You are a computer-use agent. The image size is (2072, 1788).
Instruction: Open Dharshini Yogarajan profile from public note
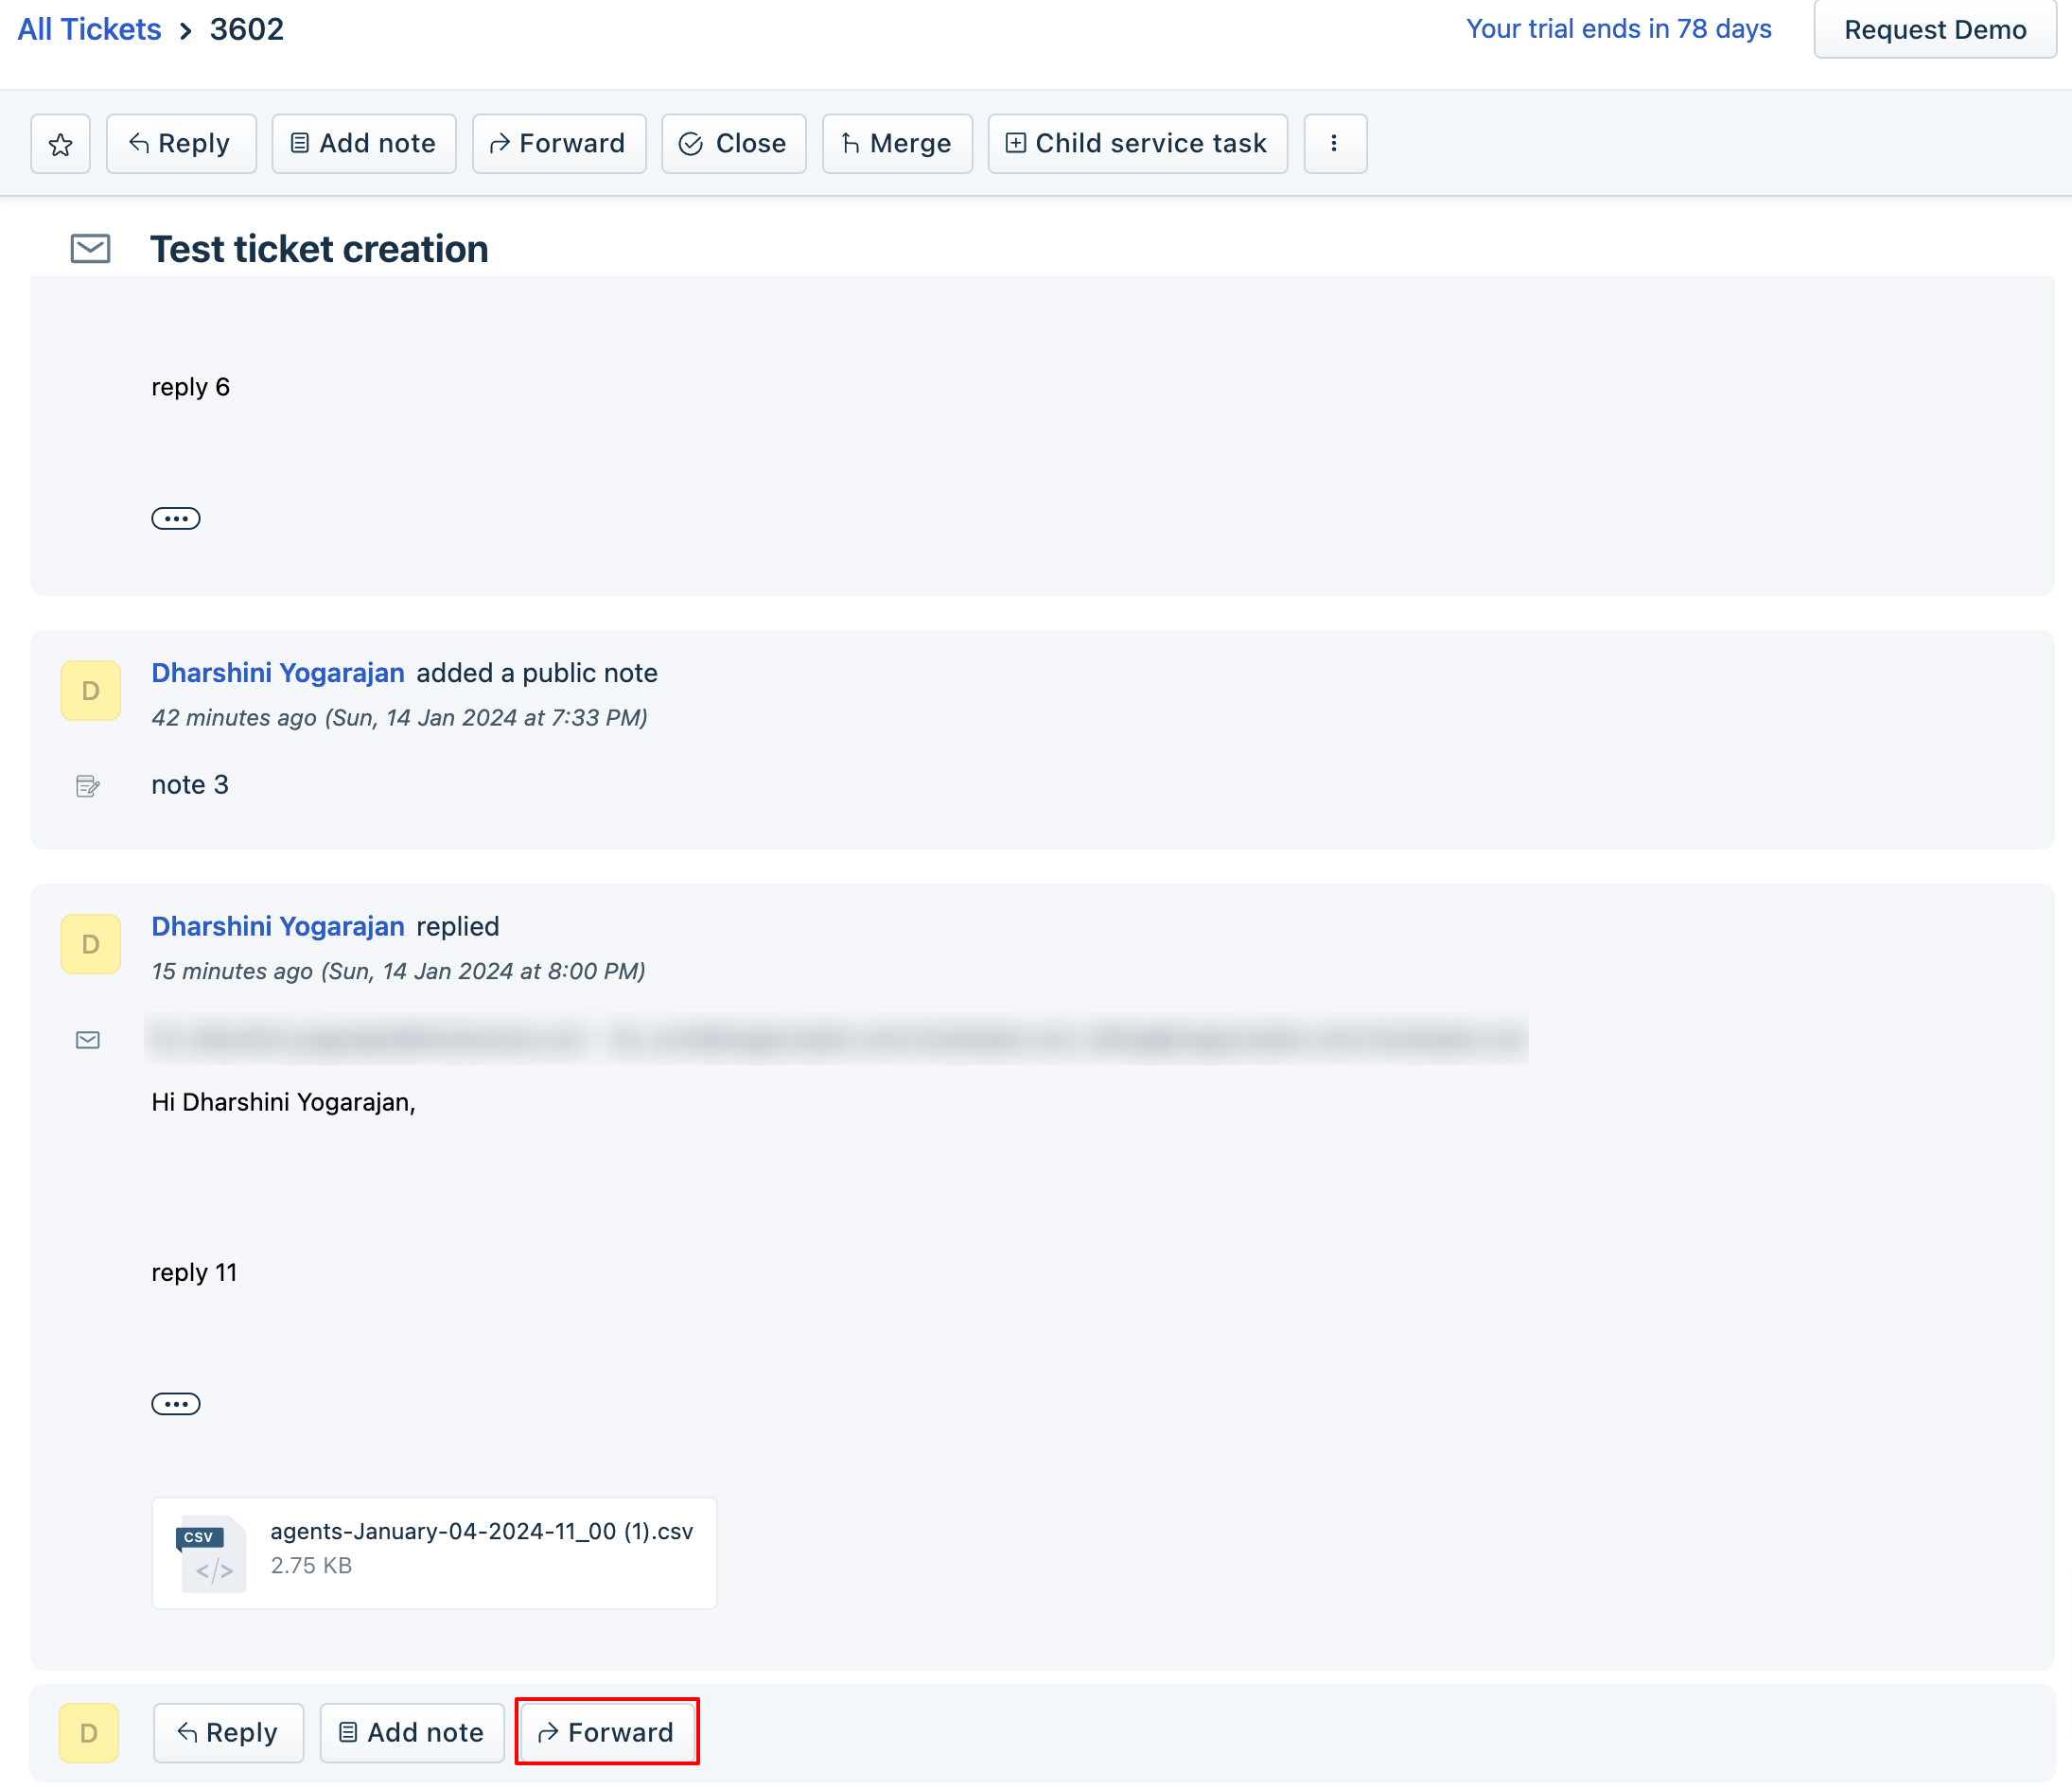click(278, 673)
